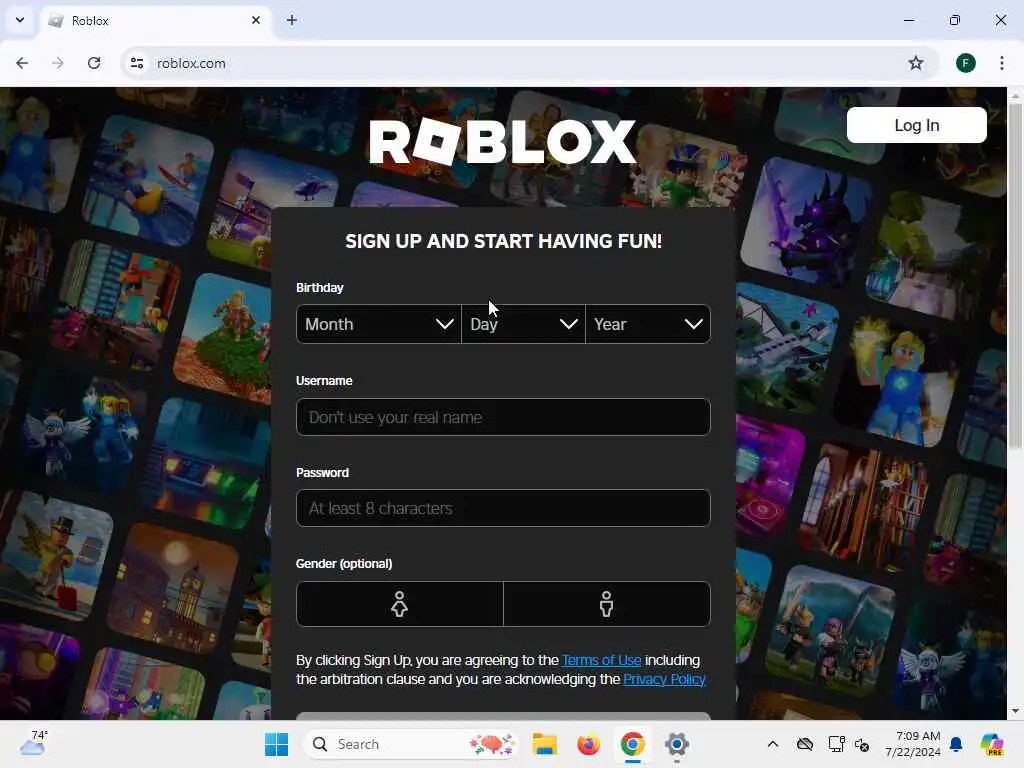Click the Log In button
The image size is (1024, 768).
917,125
